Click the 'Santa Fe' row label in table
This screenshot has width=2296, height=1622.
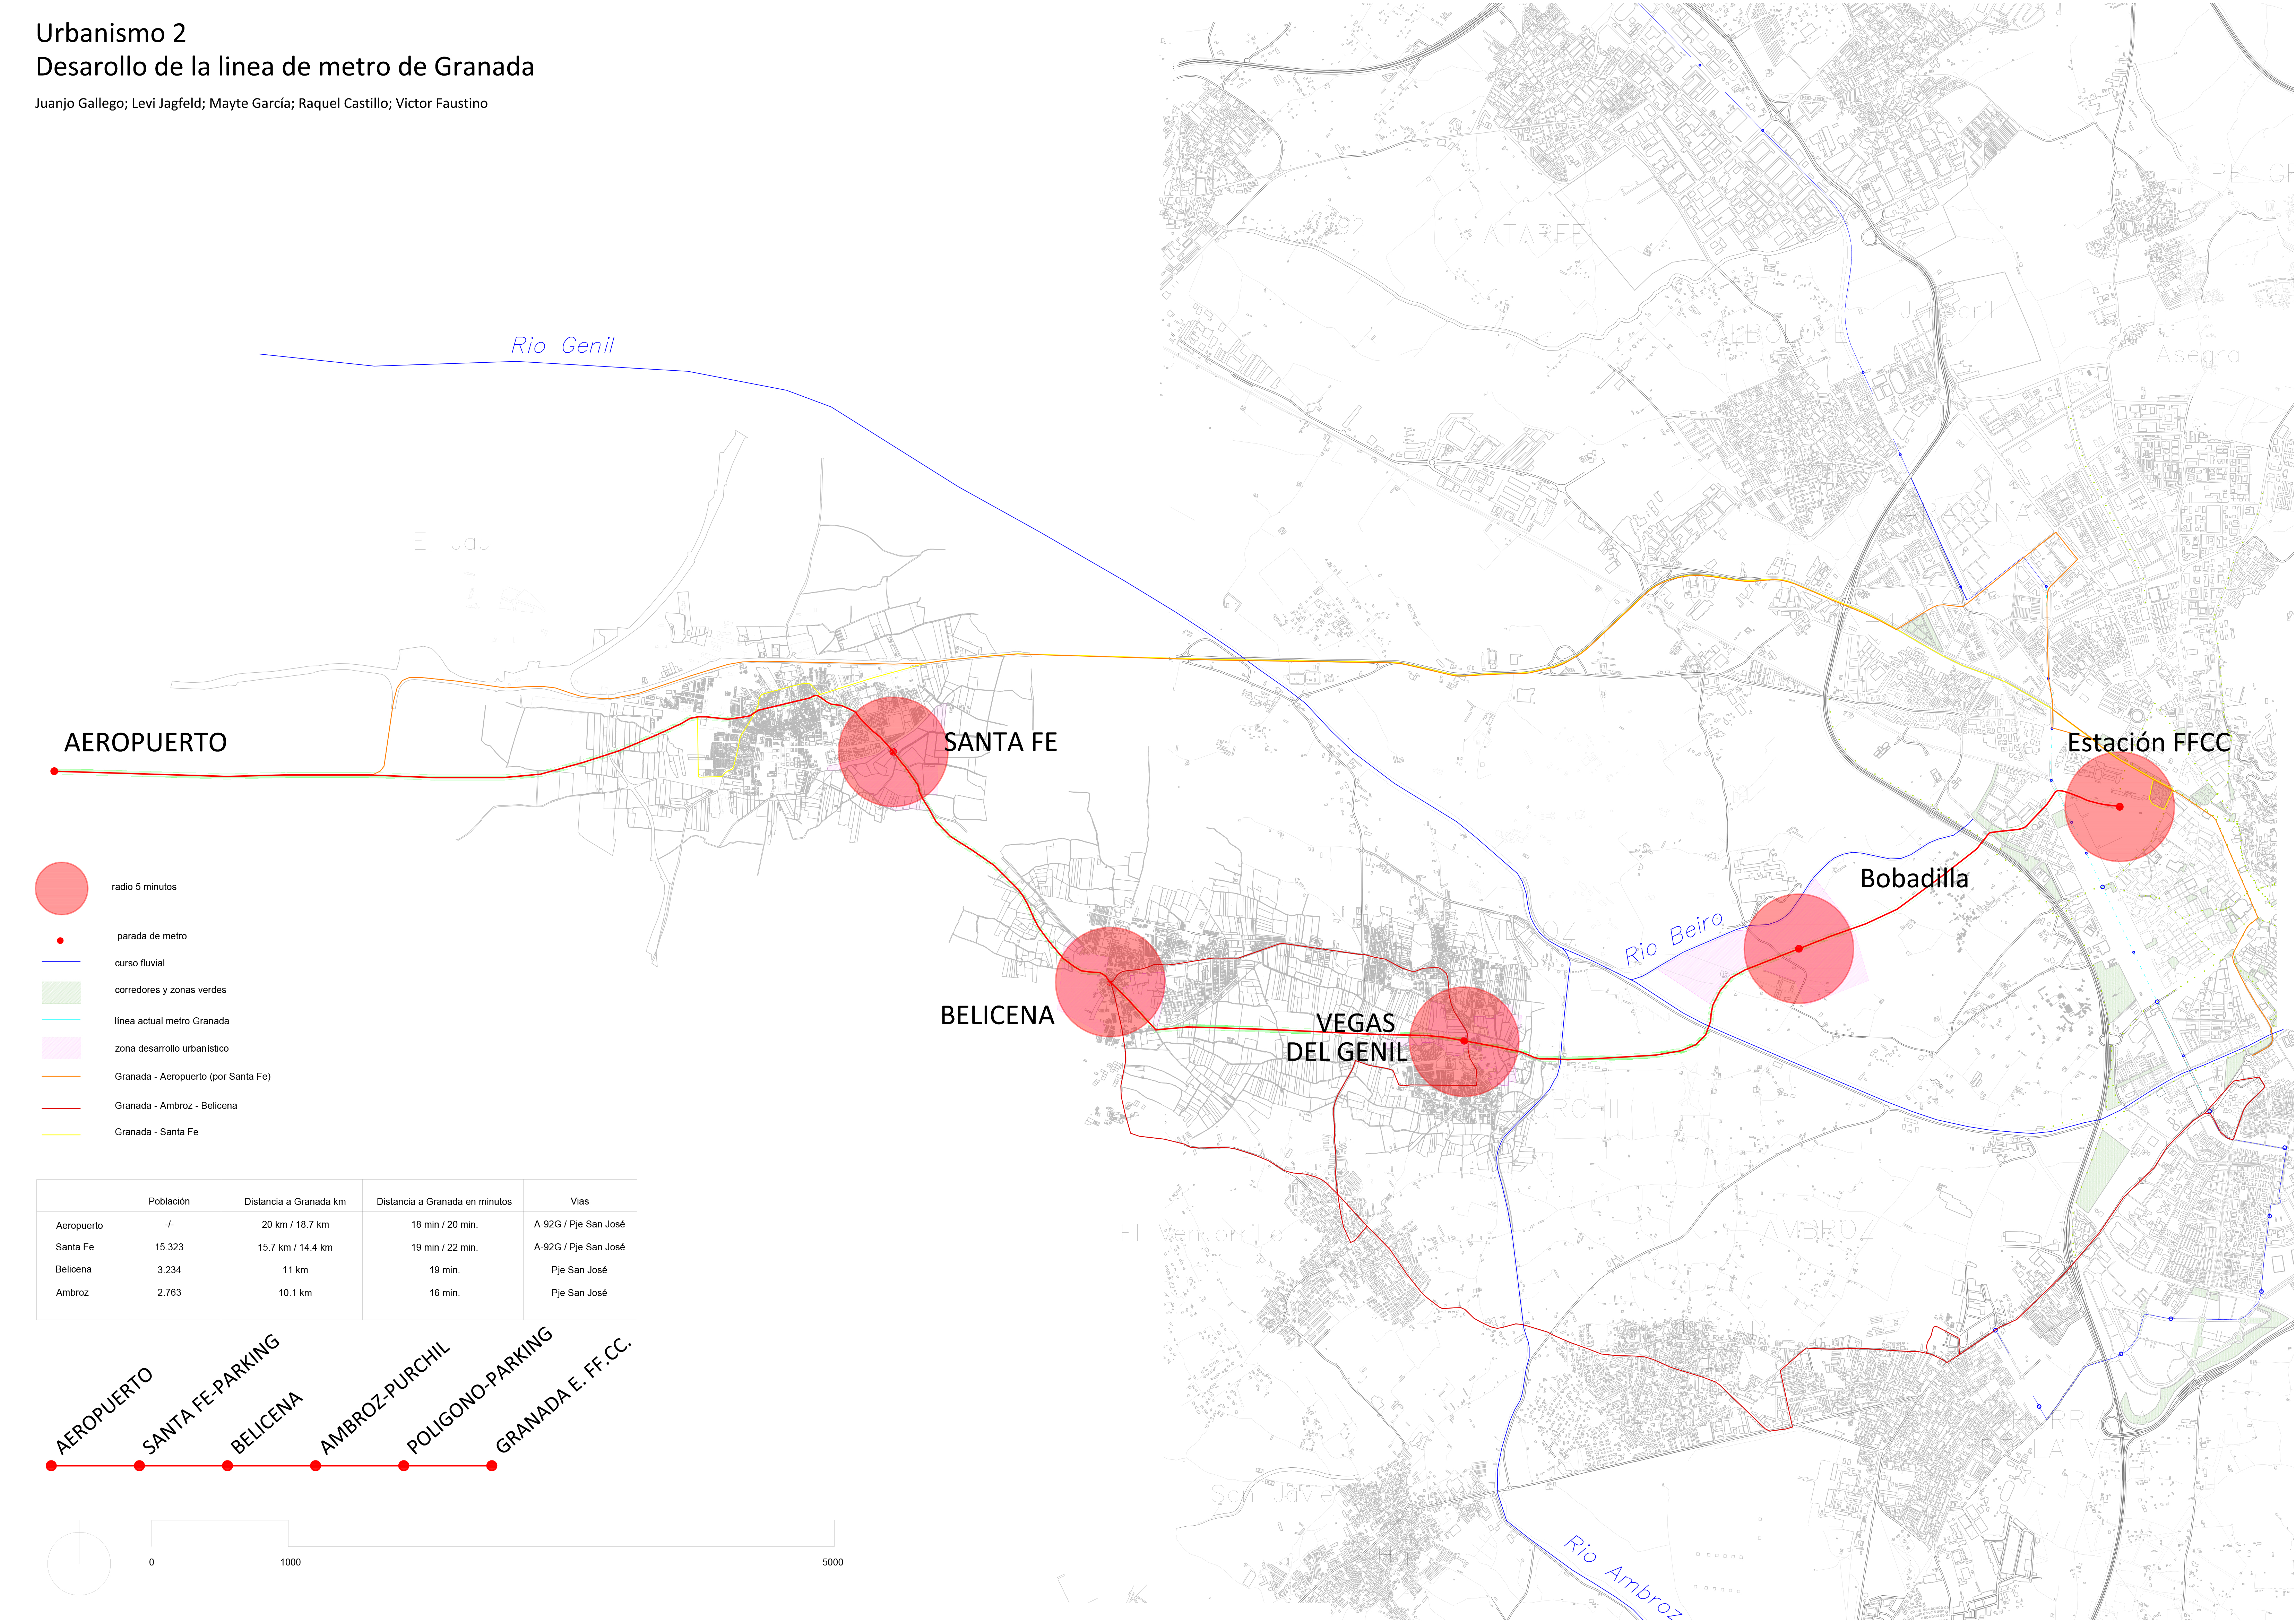[75, 1247]
